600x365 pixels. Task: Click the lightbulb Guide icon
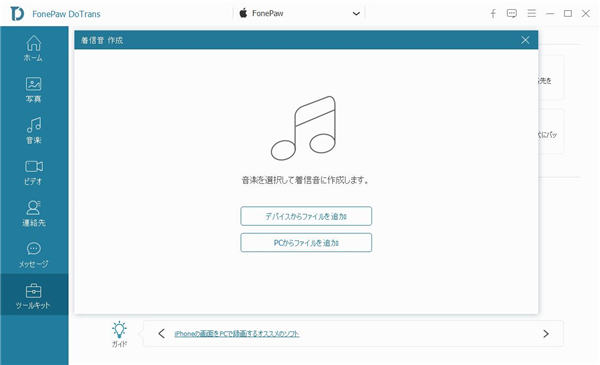pos(119,334)
